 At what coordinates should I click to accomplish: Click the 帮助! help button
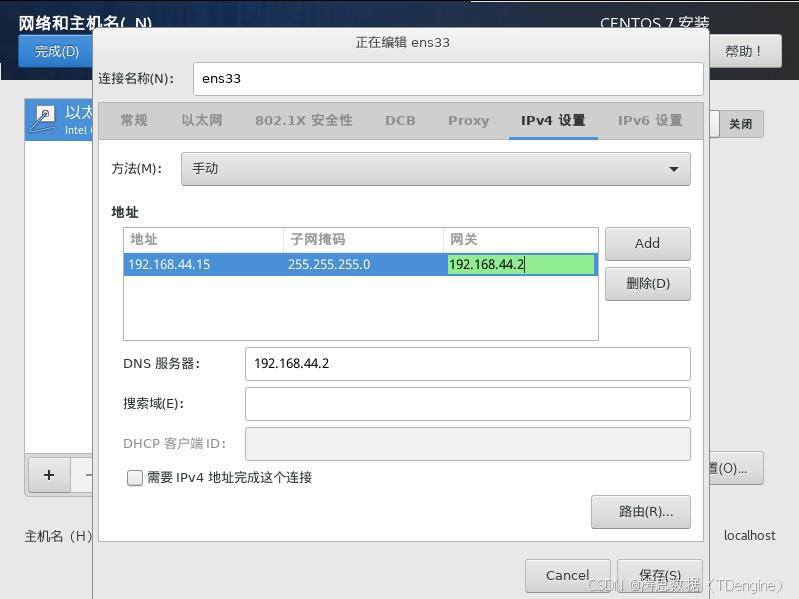point(743,51)
